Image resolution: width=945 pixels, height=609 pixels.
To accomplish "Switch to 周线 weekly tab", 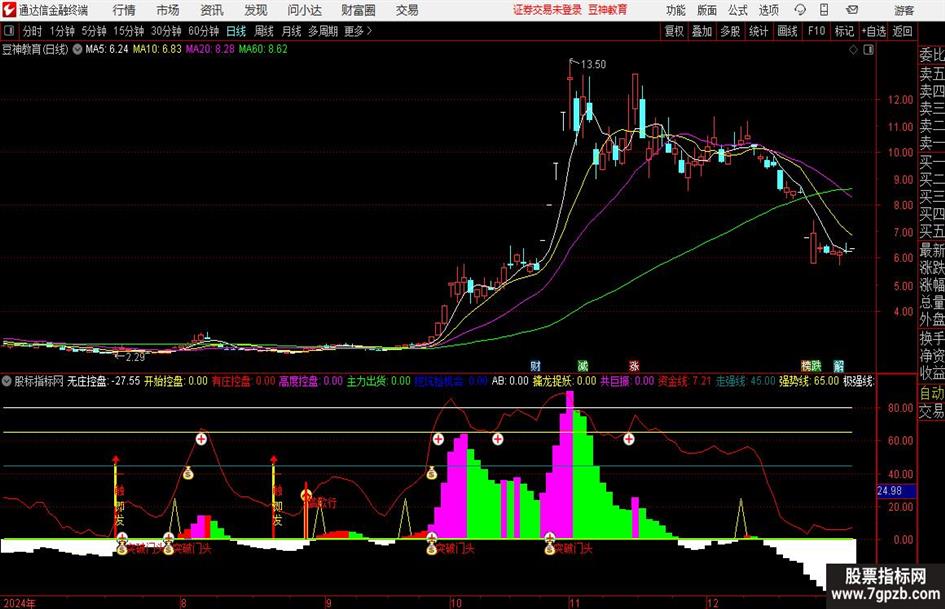I will pos(264,31).
